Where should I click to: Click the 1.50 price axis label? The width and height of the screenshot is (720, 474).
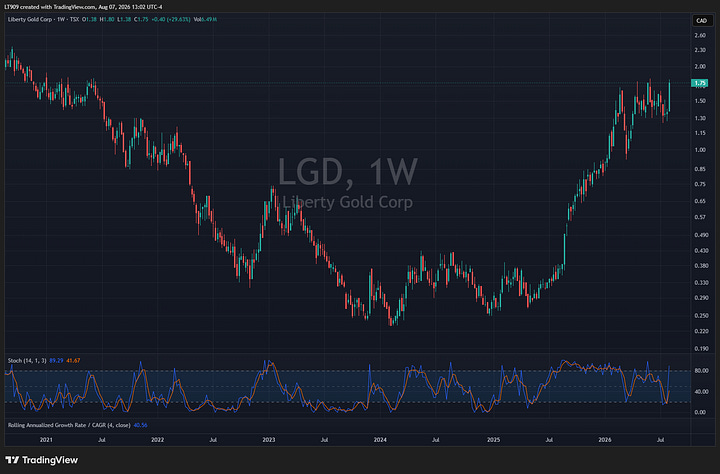(x=700, y=101)
